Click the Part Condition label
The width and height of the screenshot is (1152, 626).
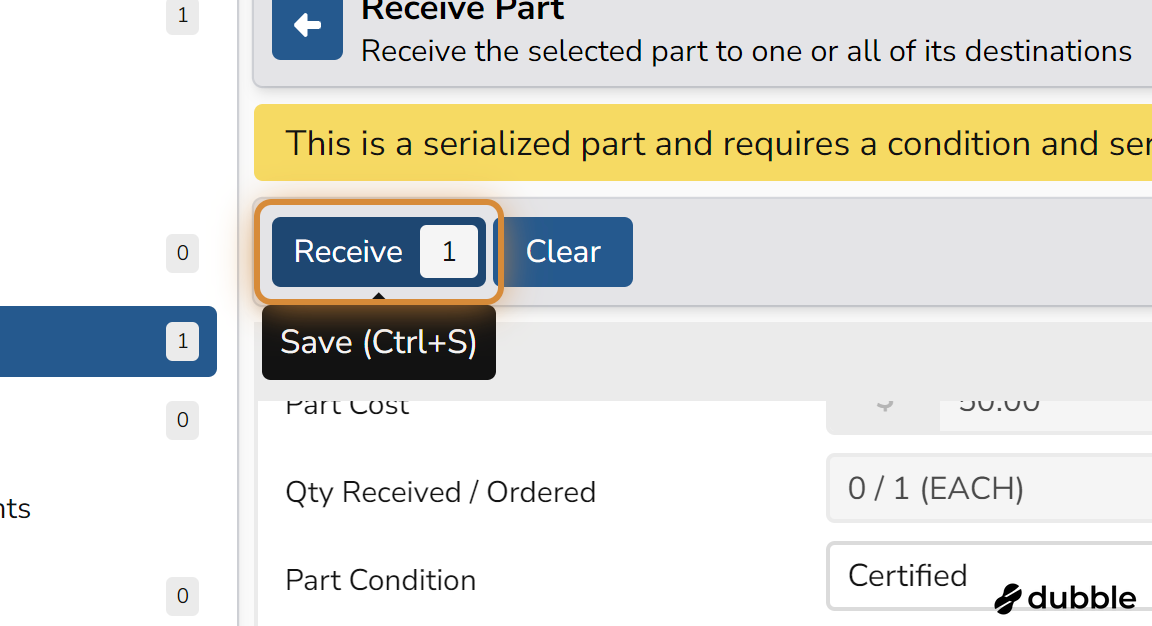381,580
